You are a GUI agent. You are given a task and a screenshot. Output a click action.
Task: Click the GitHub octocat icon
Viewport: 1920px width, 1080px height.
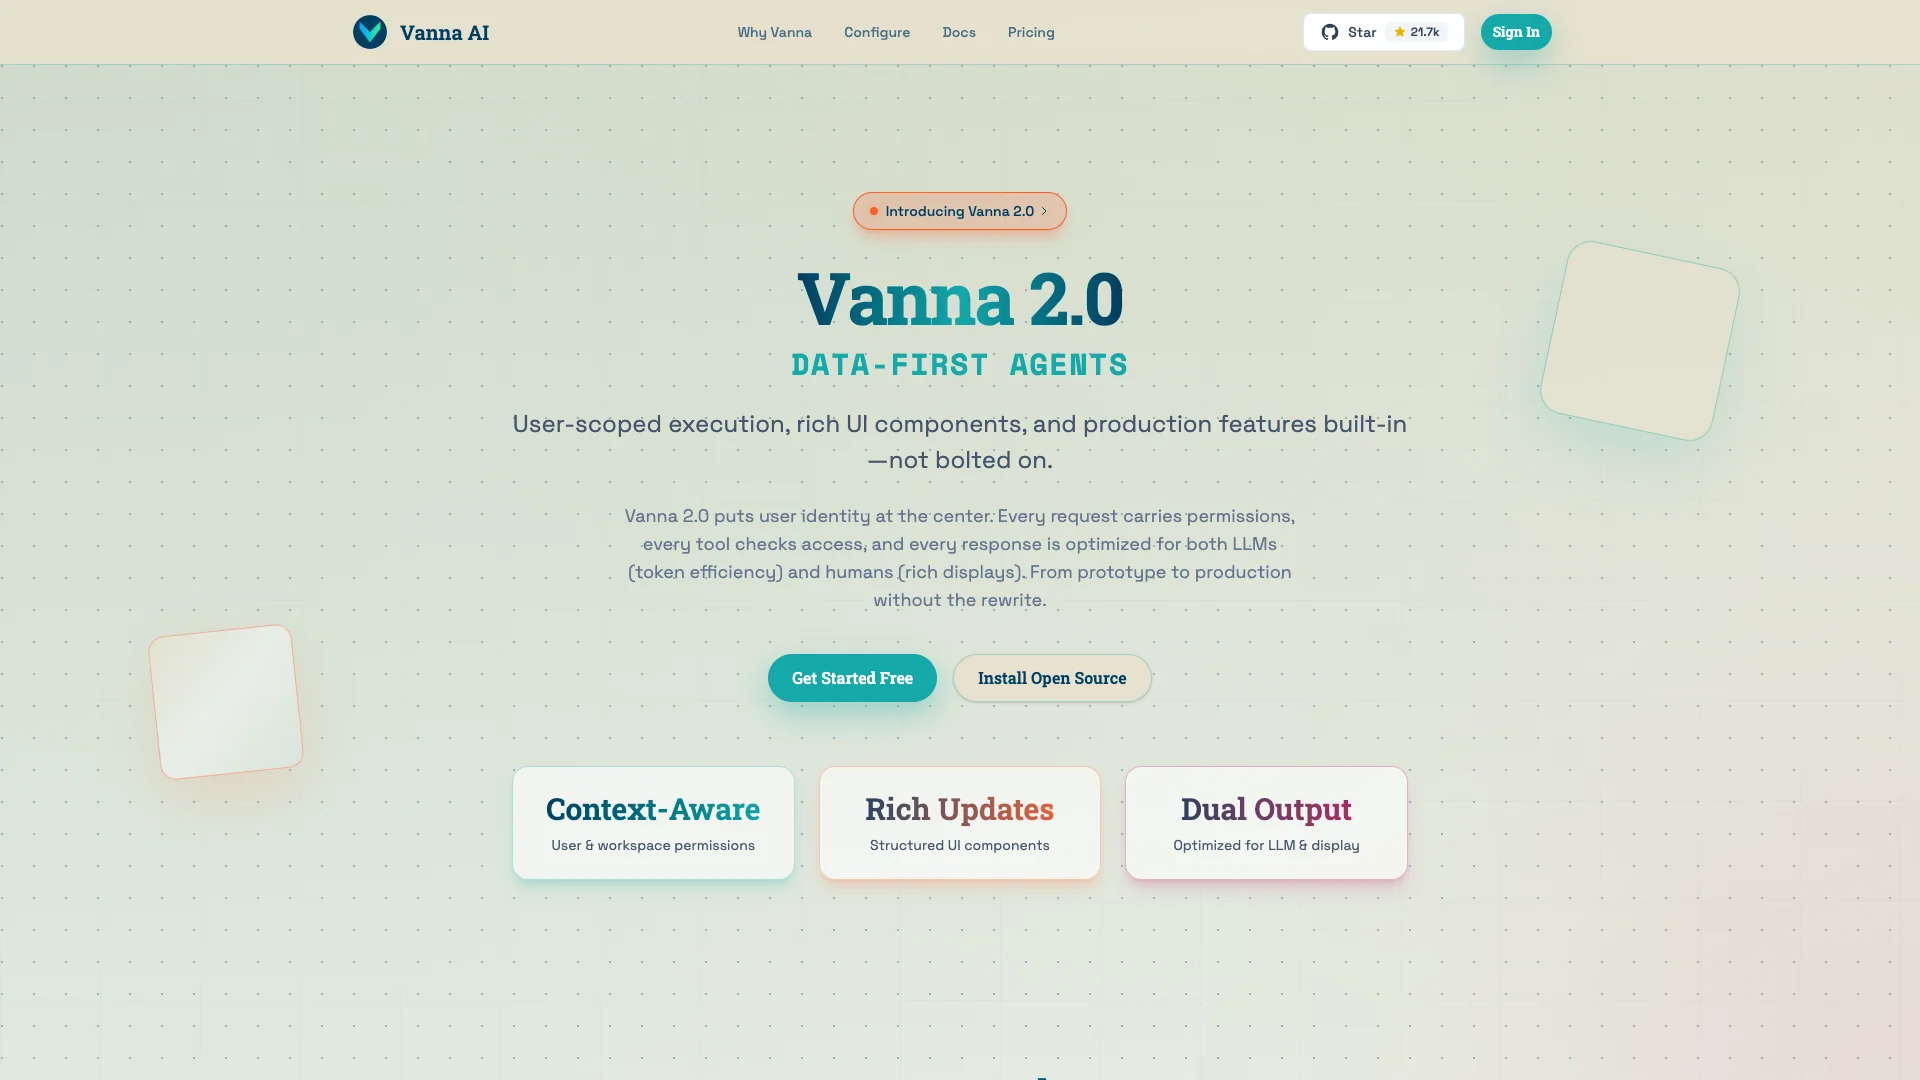tap(1330, 32)
